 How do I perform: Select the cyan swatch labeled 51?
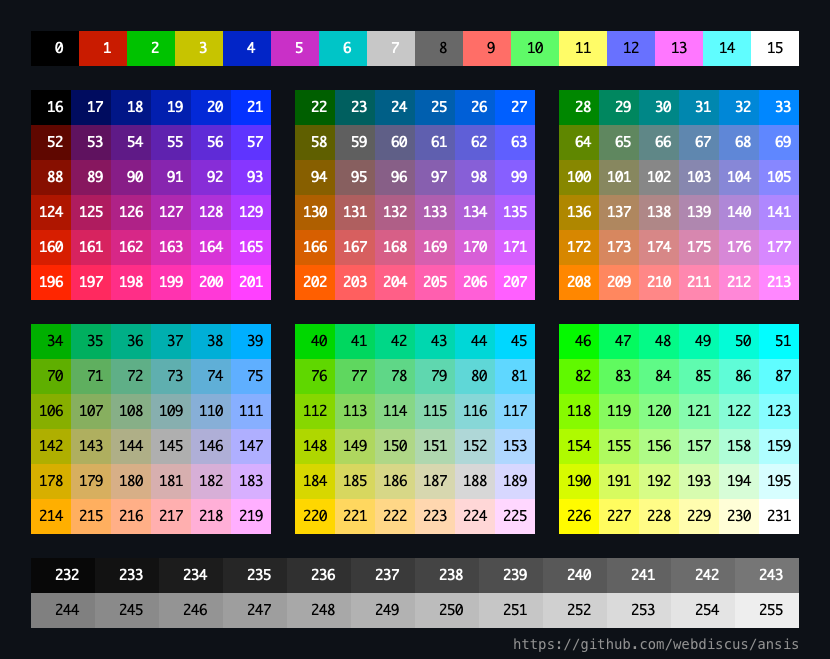pos(779,341)
